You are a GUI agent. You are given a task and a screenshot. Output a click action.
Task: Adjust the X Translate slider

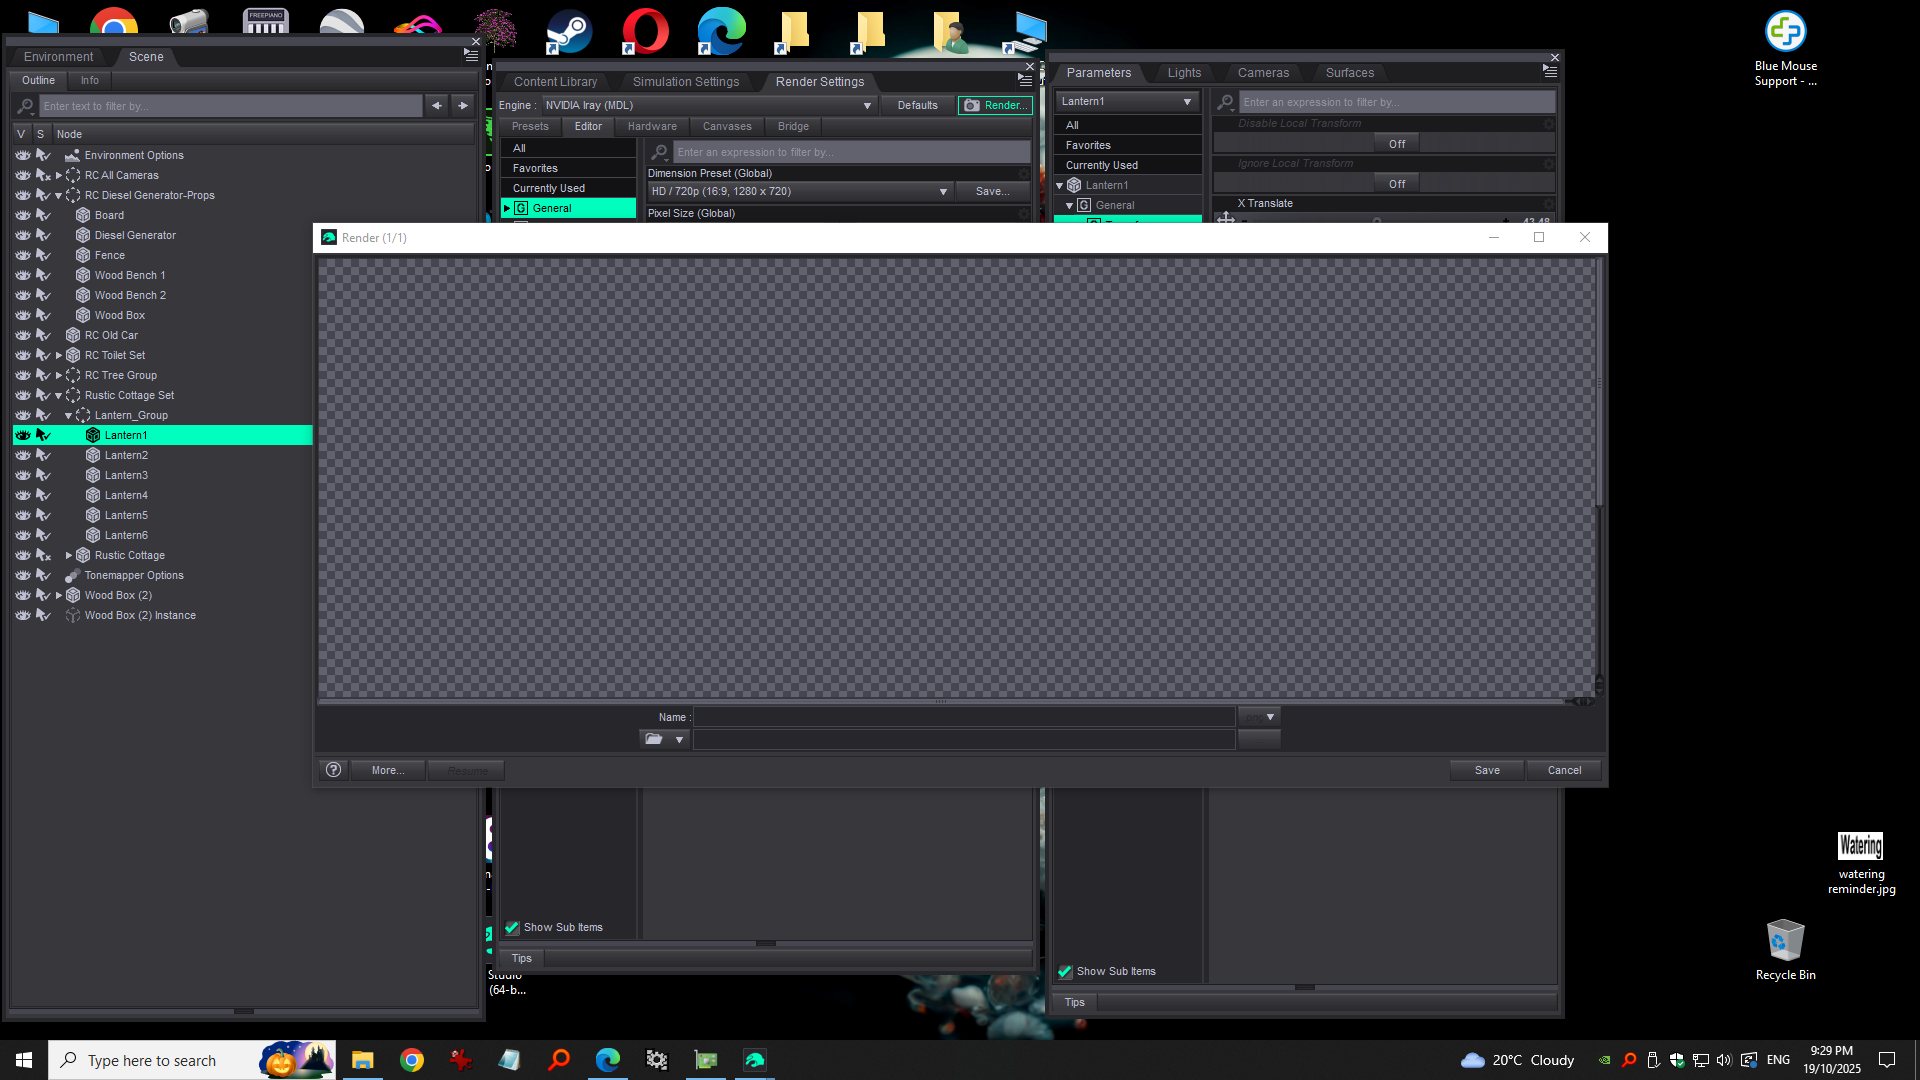point(1377,221)
